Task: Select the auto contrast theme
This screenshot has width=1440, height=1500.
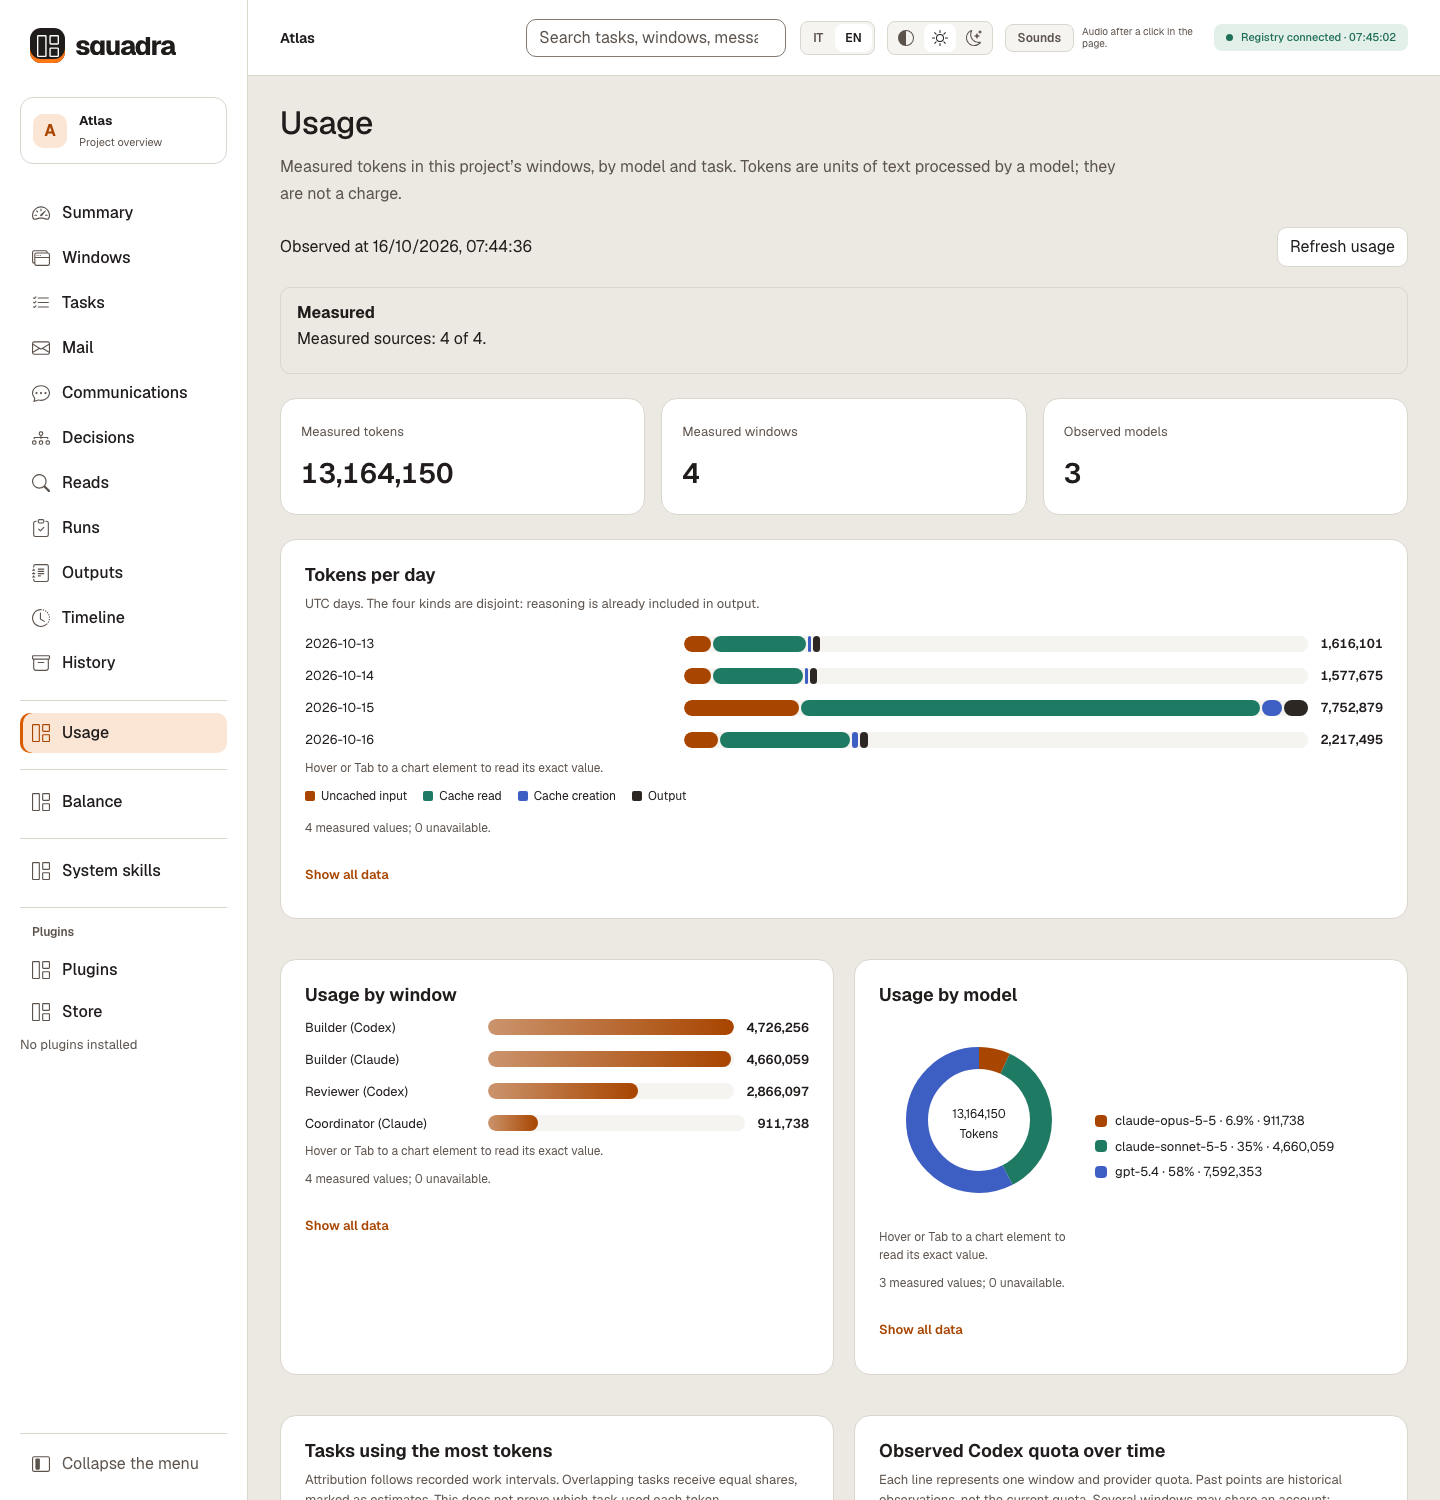Action: [x=906, y=38]
